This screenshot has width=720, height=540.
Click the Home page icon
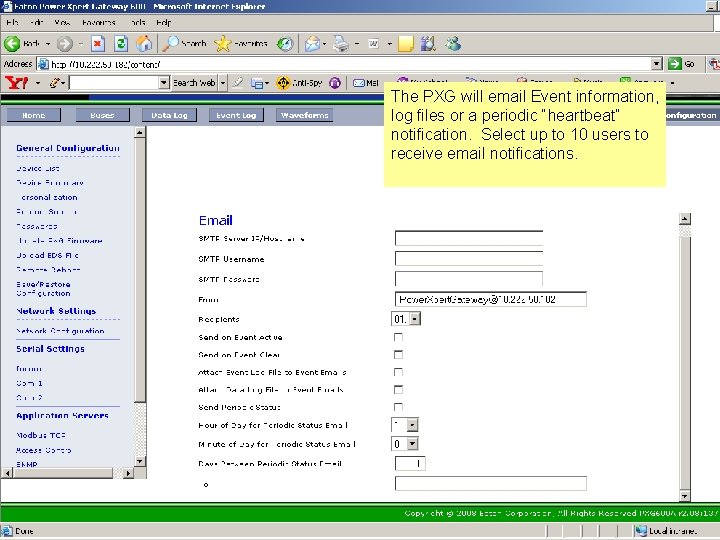point(144,44)
